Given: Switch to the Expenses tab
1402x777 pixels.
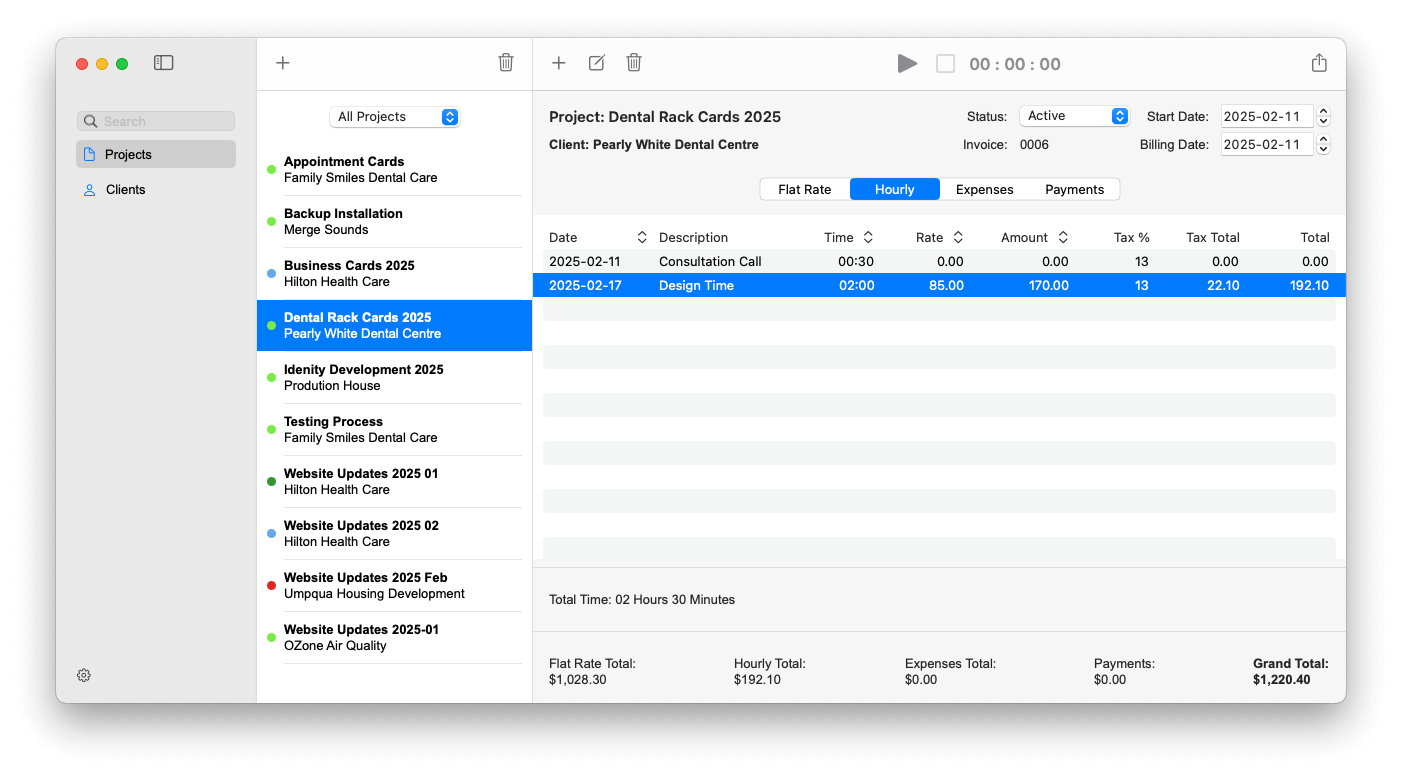Looking at the screenshot, I should click(984, 189).
